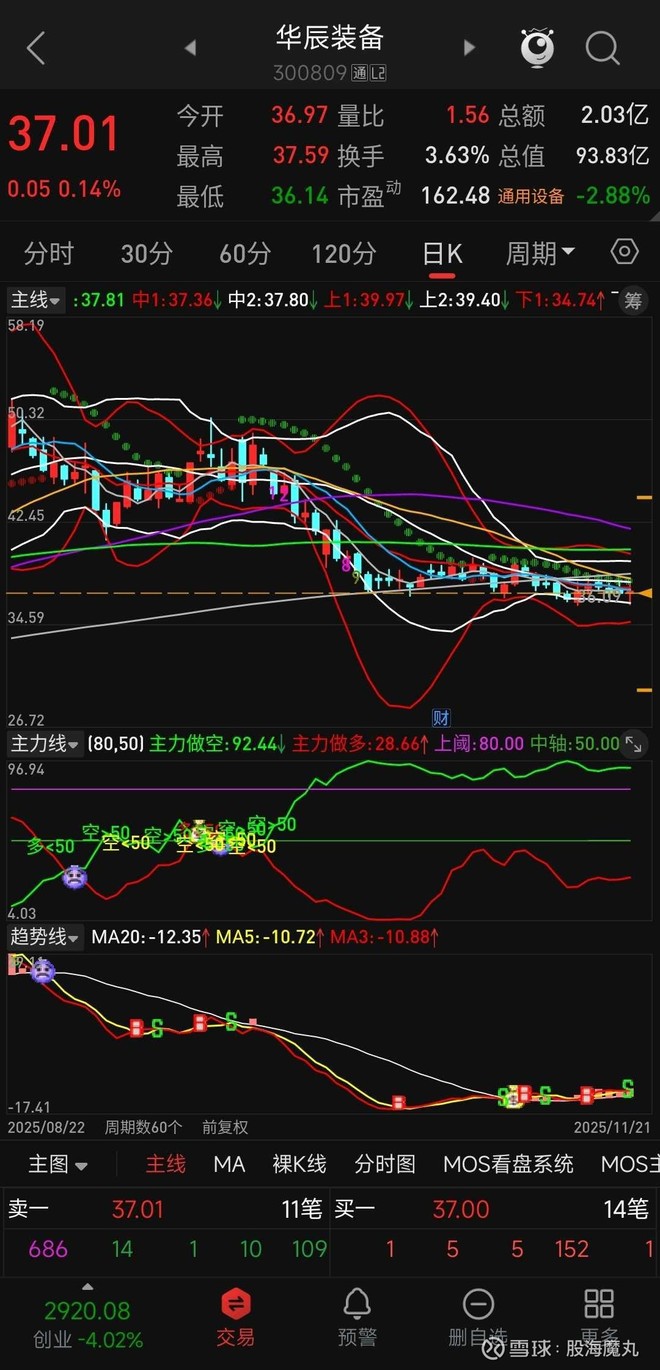660x1370 pixels.
Task: Tap the stock name 华辰装备
Action: point(330,38)
